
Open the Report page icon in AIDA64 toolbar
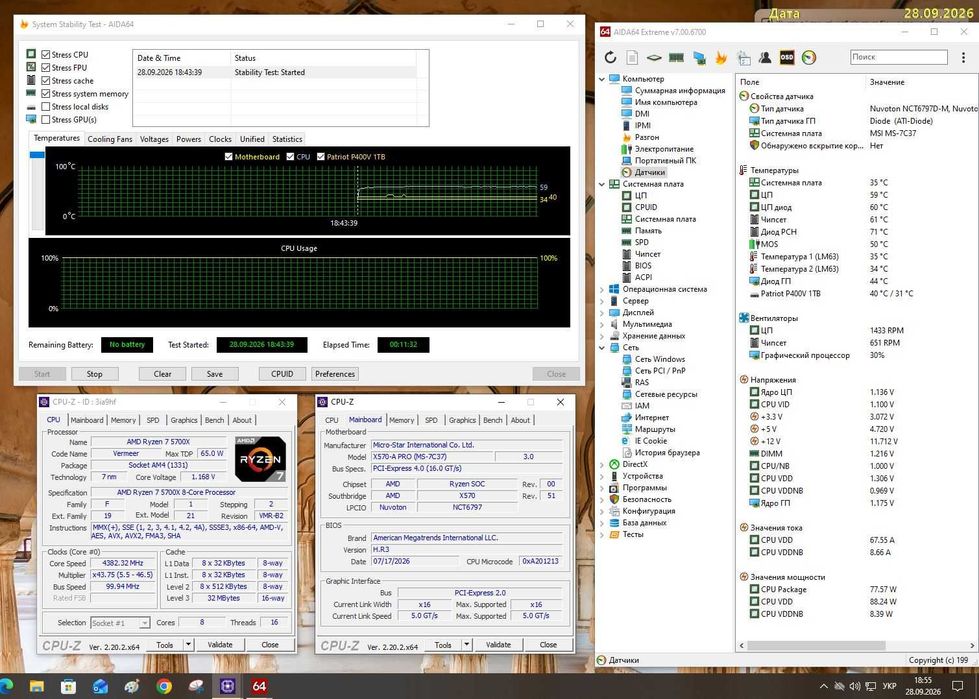[632, 57]
